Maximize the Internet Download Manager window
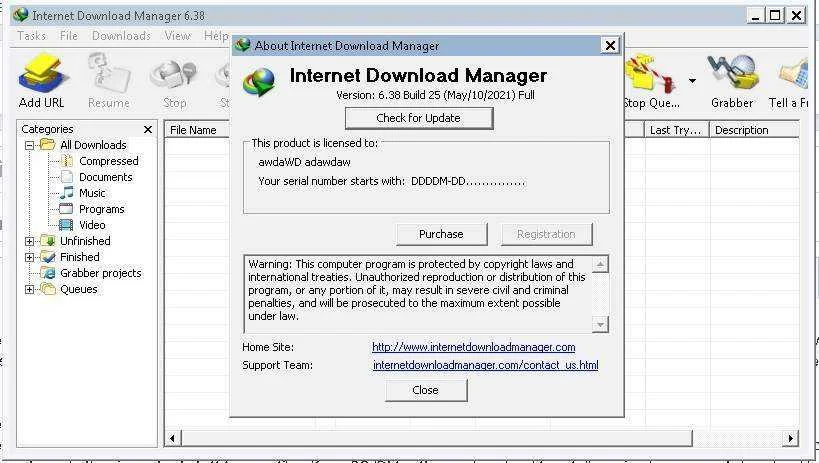 tap(776, 15)
